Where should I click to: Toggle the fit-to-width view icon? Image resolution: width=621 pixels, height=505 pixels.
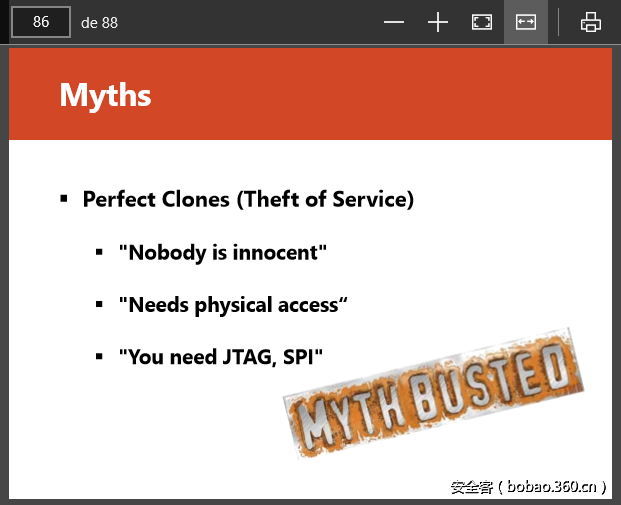[526, 22]
